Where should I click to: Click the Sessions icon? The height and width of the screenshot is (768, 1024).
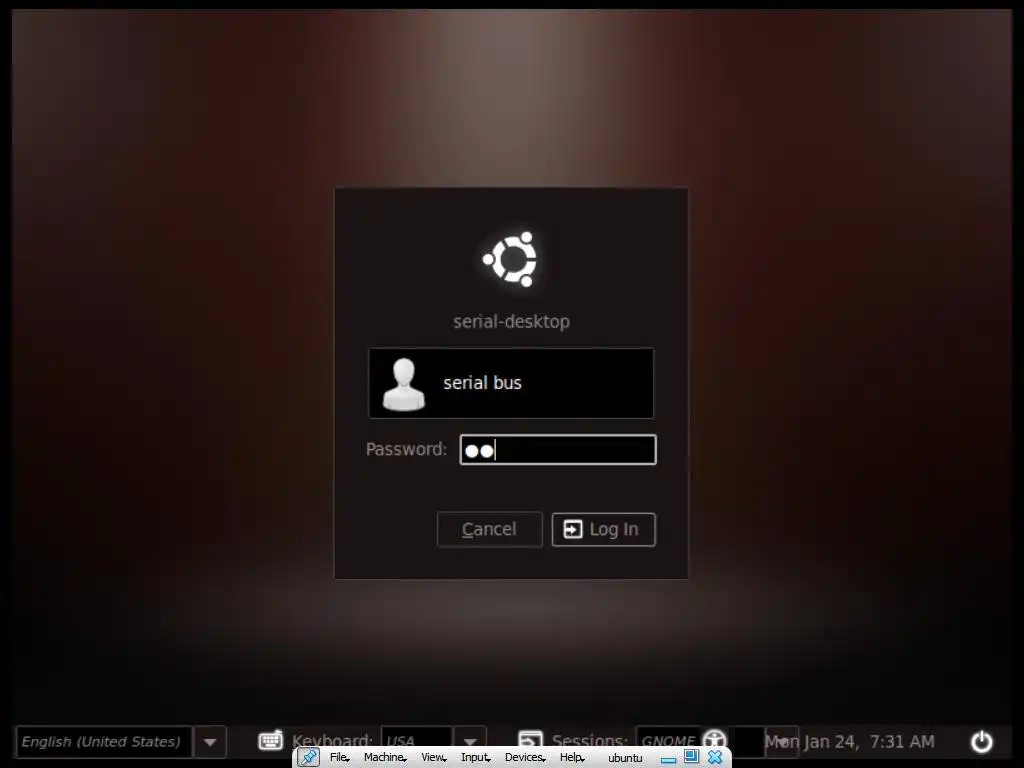pos(530,739)
